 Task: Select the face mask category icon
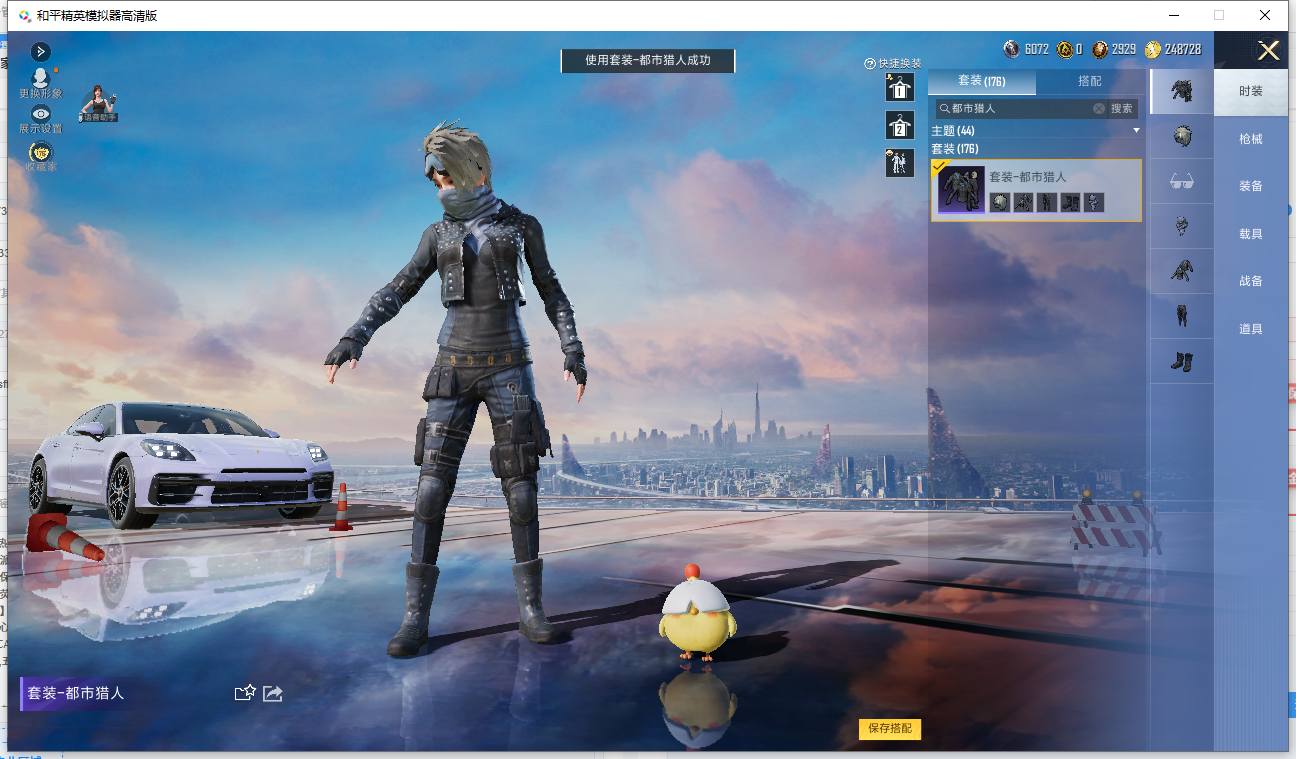tap(1182, 226)
